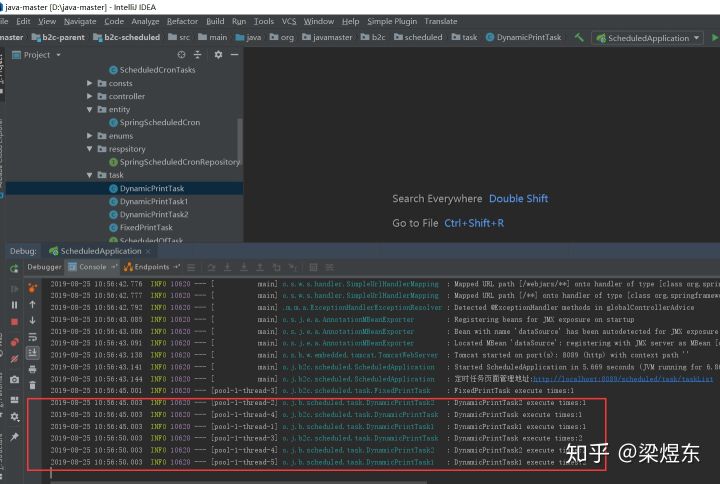Expand the controller folder

pos(90,96)
